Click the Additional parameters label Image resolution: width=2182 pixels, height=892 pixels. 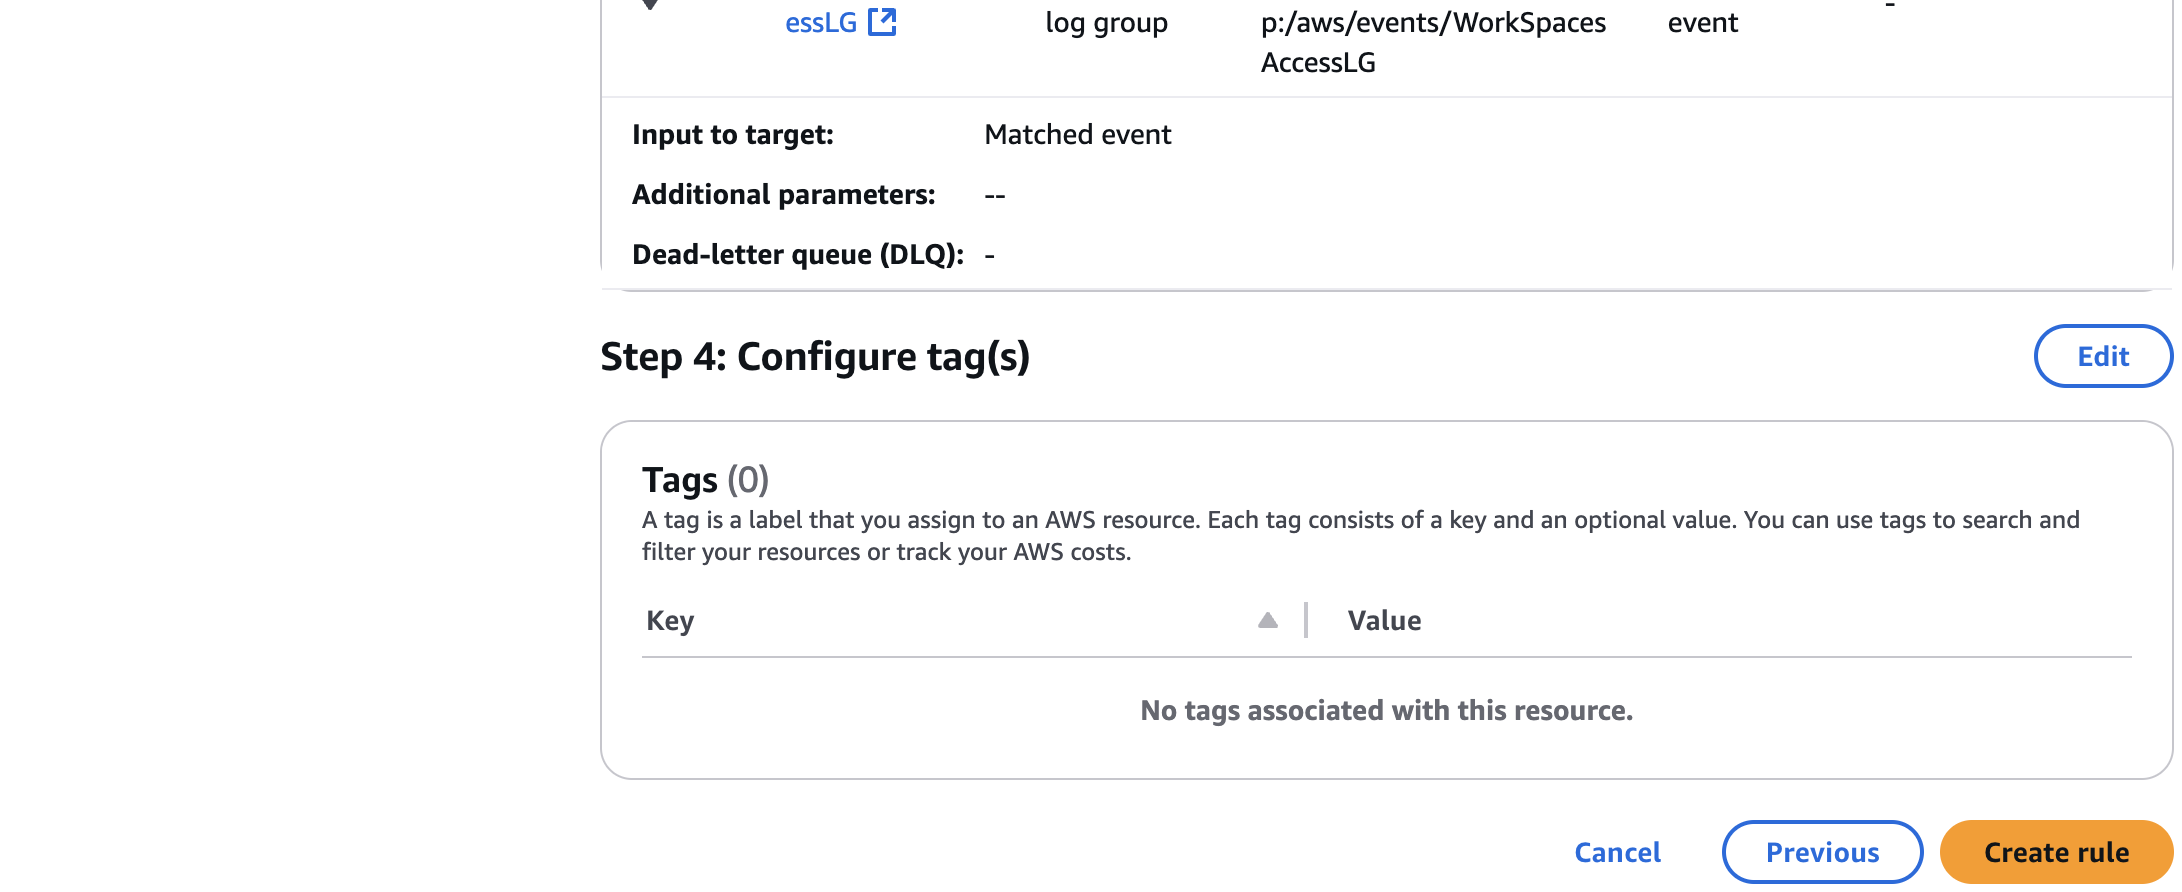pyautogui.click(x=783, y=195)
